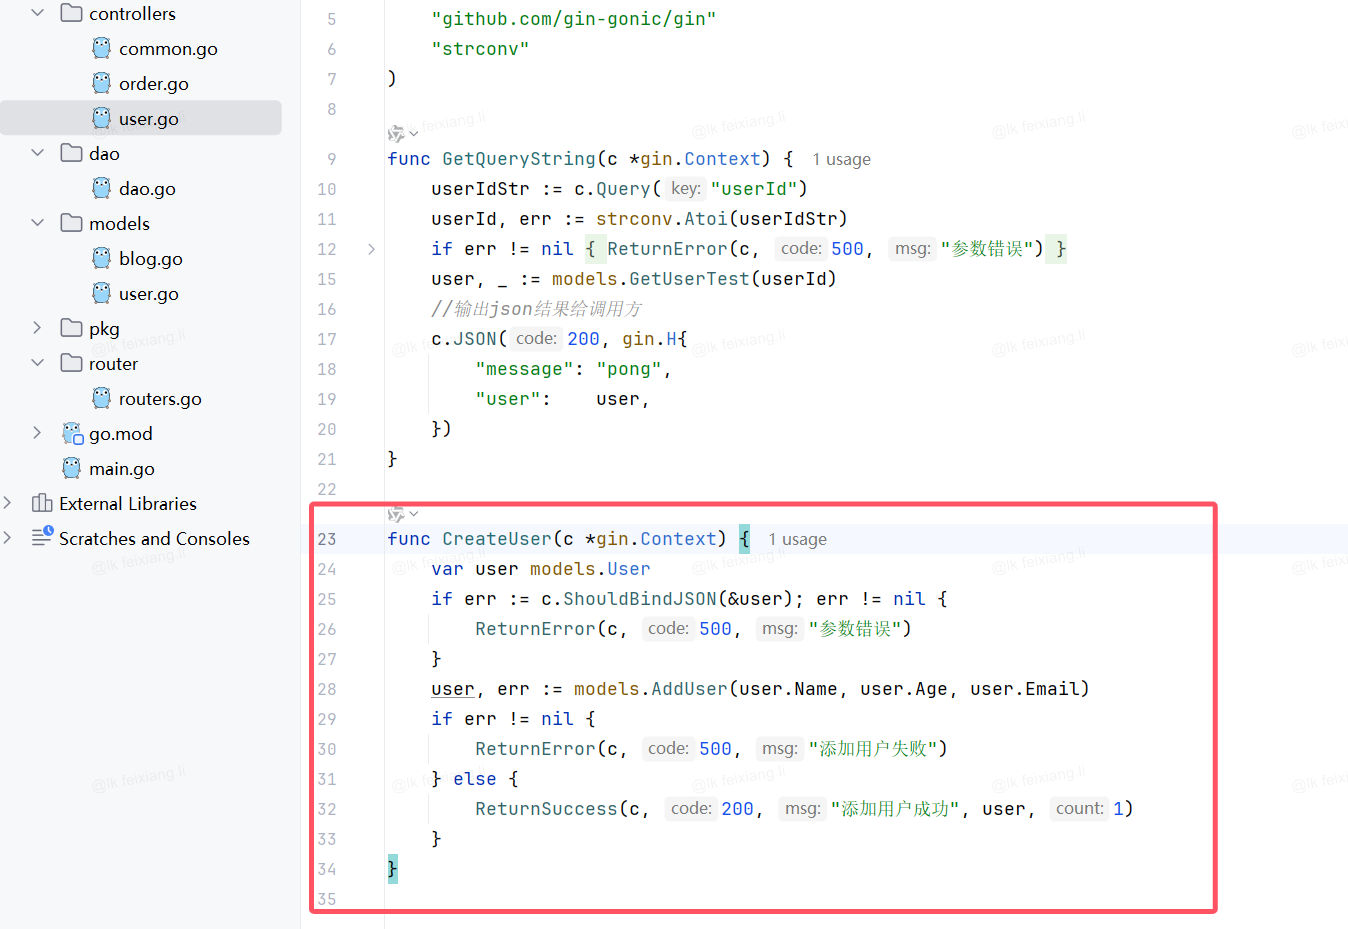
Task: Click strconv.Atoi on line 11
Action: click(x=662, y=219)
